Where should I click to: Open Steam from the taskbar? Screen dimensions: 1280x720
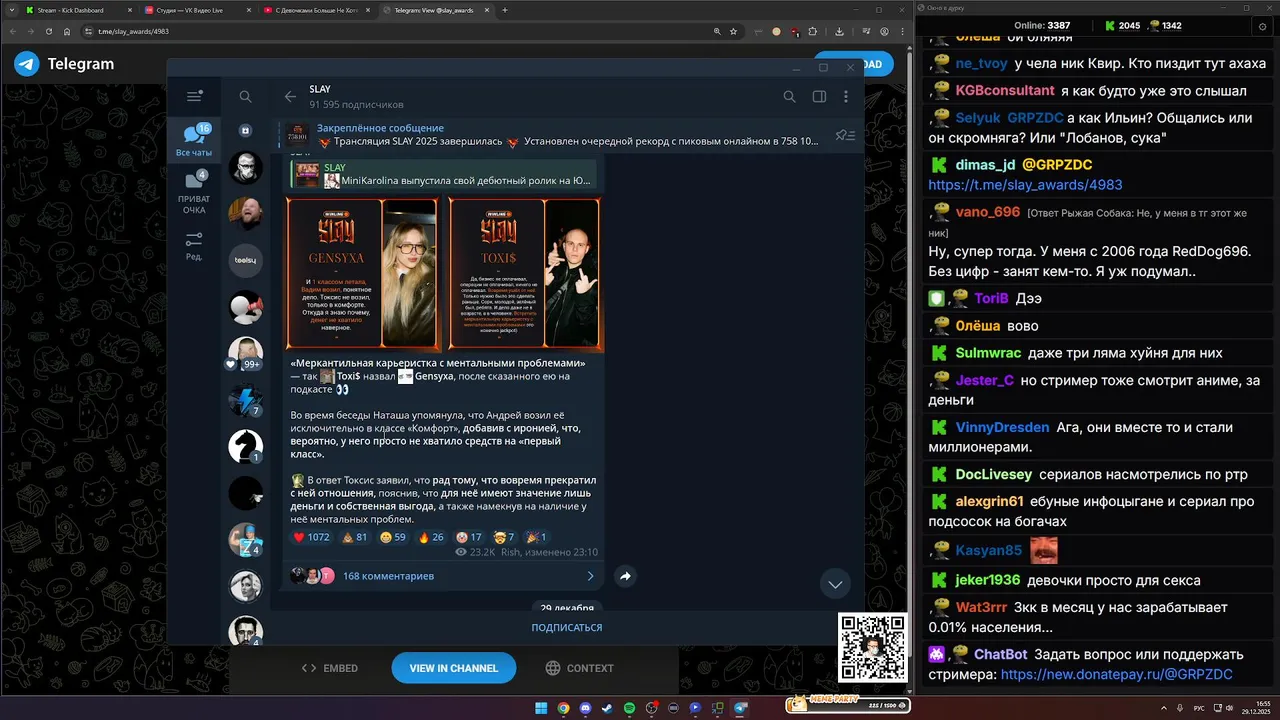(607, 708)
